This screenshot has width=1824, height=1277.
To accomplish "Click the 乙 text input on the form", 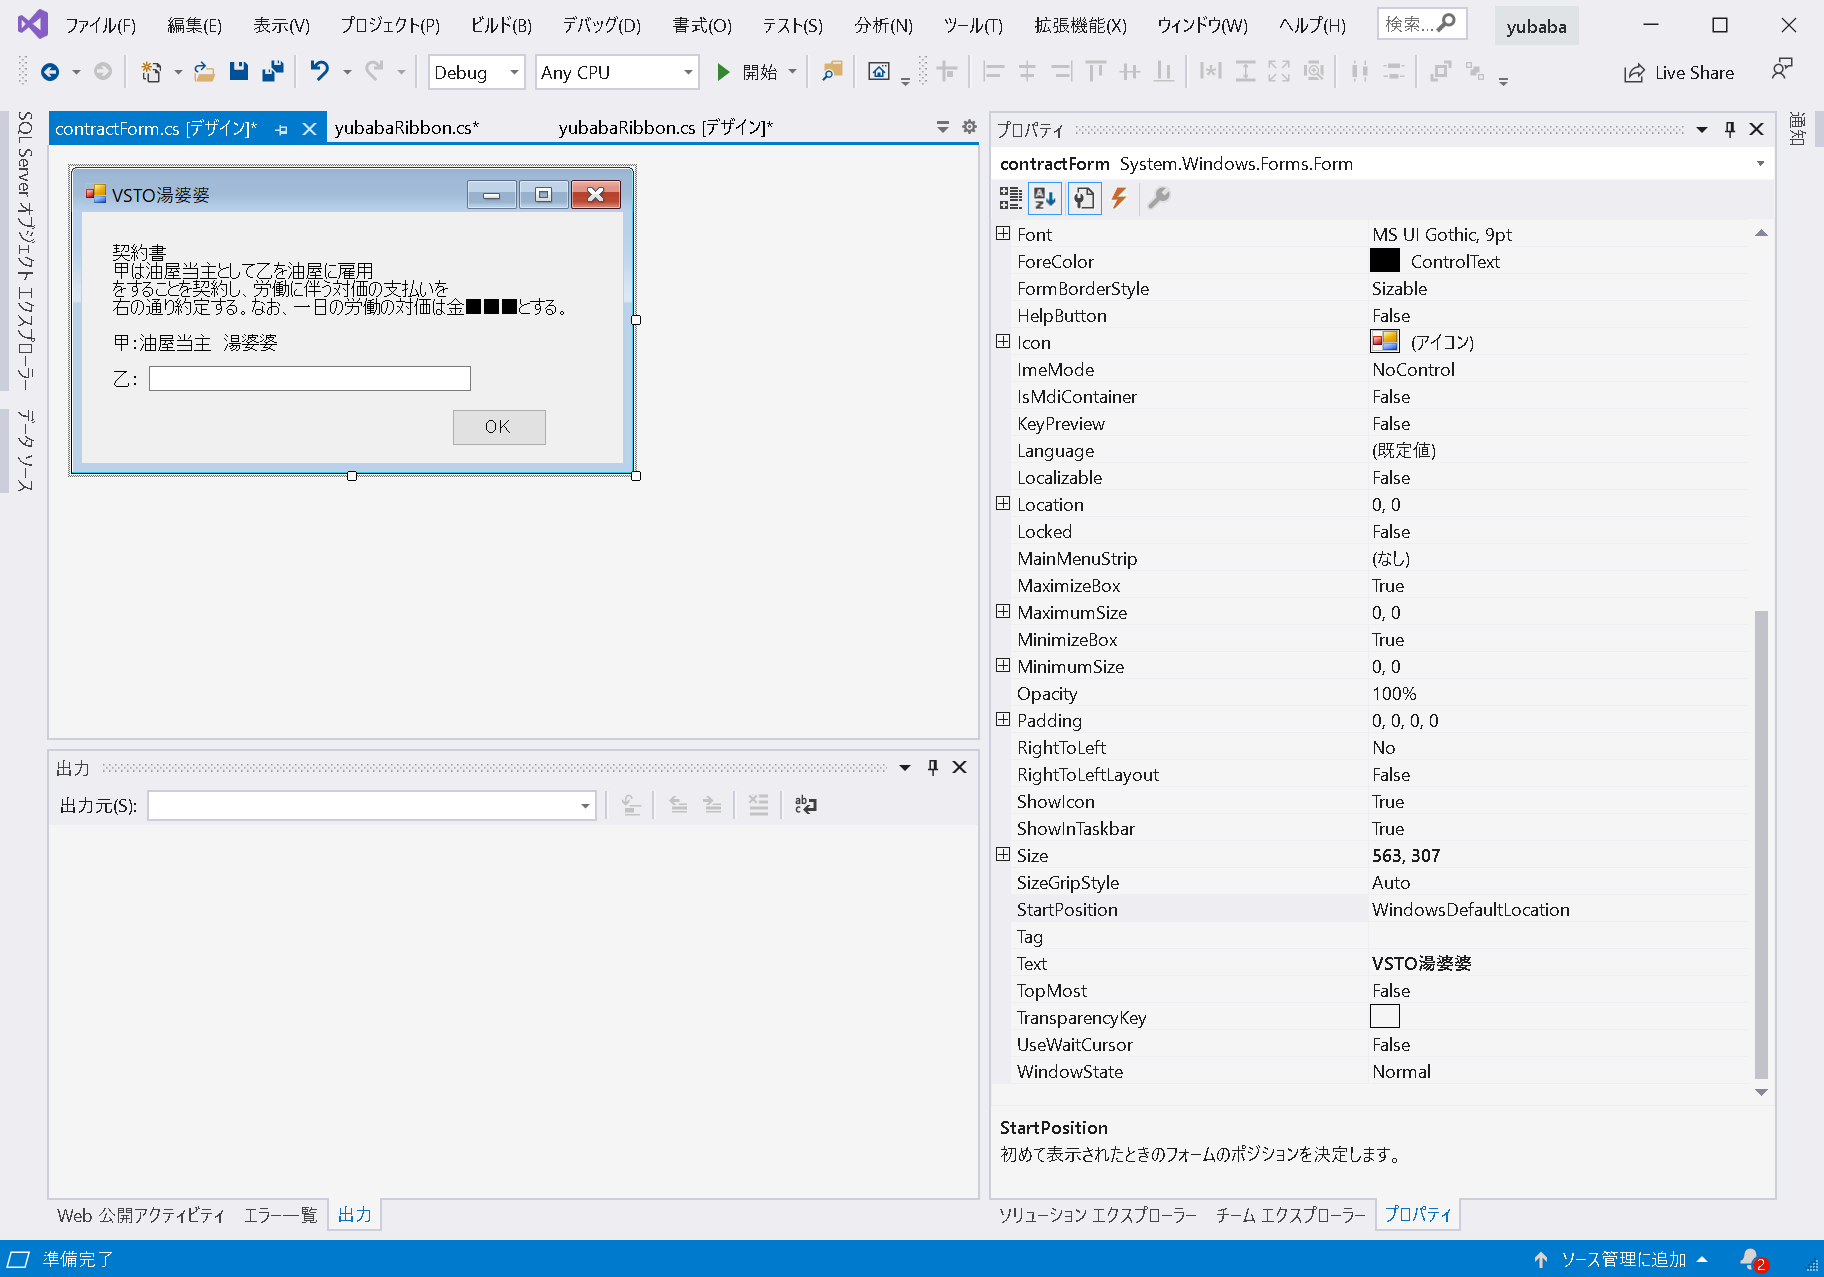I will tap(310, 378).
